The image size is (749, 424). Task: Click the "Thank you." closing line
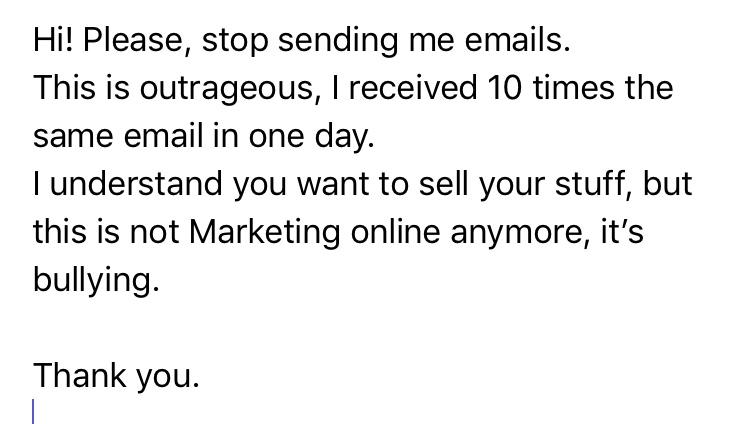coord(116,376)
